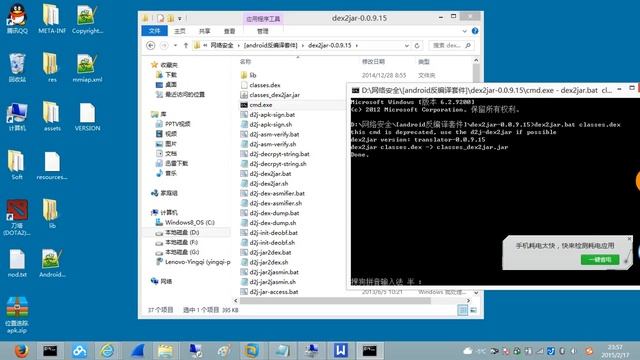Refresh the Explorer address bar location
640x360 pixels.
417,45
